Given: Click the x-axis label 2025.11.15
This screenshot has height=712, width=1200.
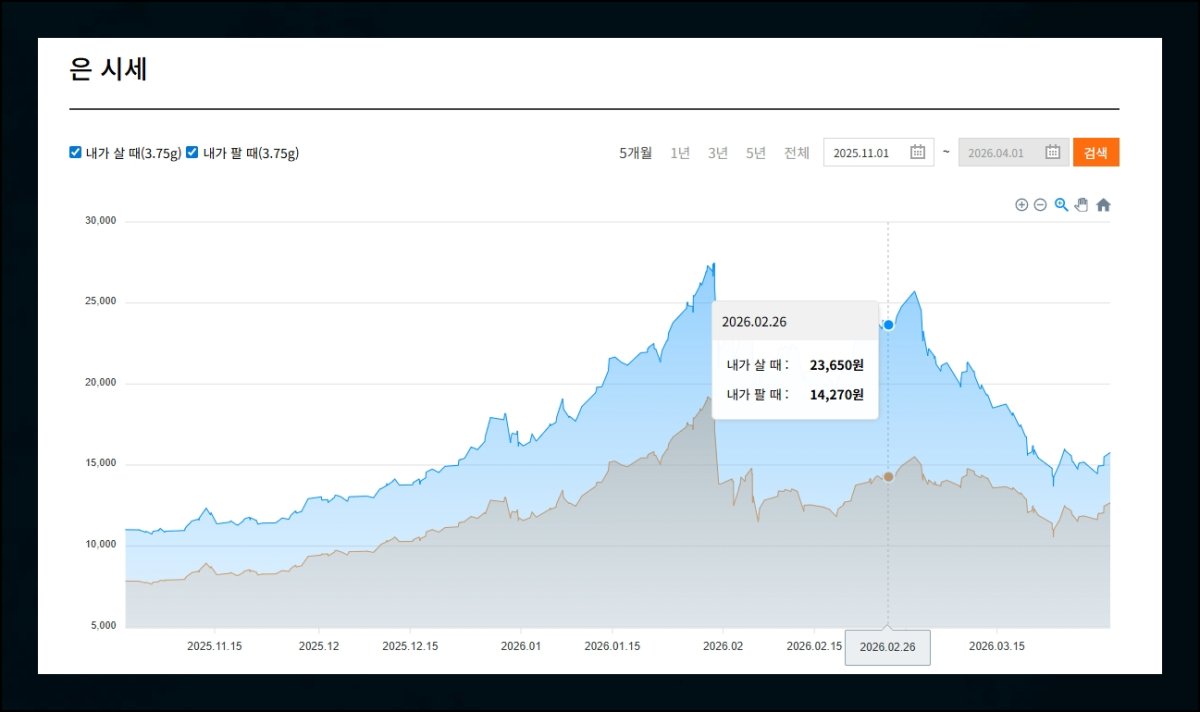Looking at the screenshot, I should [x=215, y=646].
